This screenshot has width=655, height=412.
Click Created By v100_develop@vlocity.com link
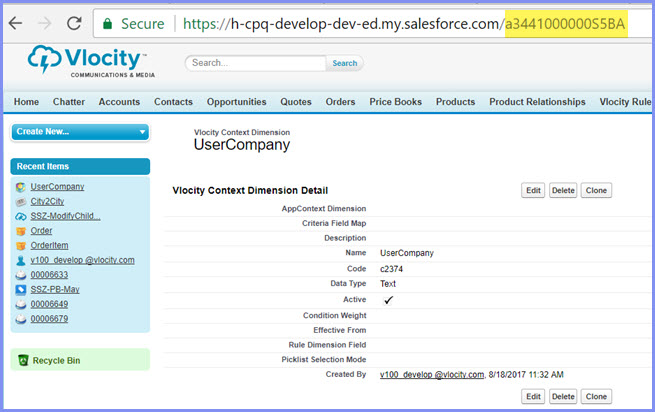click(x=432, y=374)
